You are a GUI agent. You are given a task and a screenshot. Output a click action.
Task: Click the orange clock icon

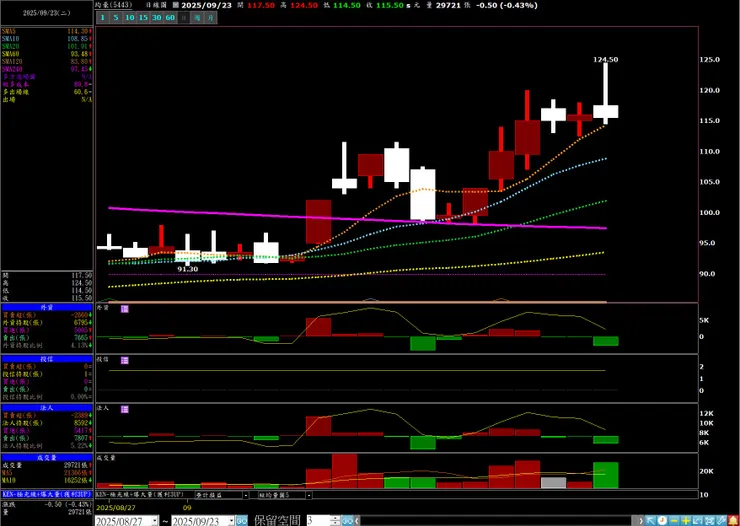pyautogui.click(x=662, y=521)
